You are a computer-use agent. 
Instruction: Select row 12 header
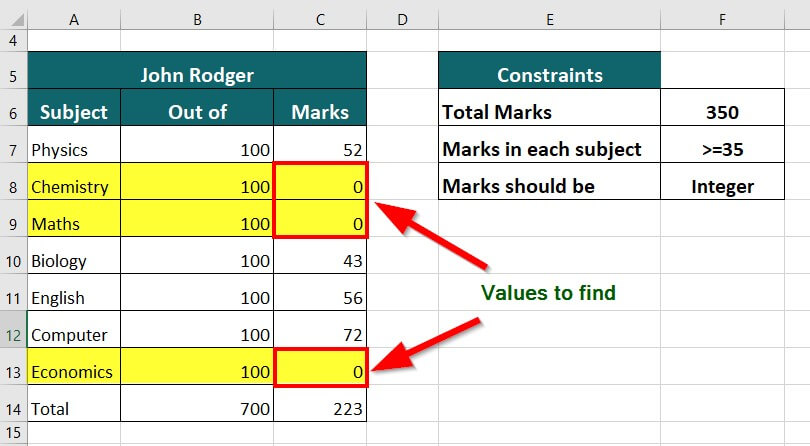point(13,329)
